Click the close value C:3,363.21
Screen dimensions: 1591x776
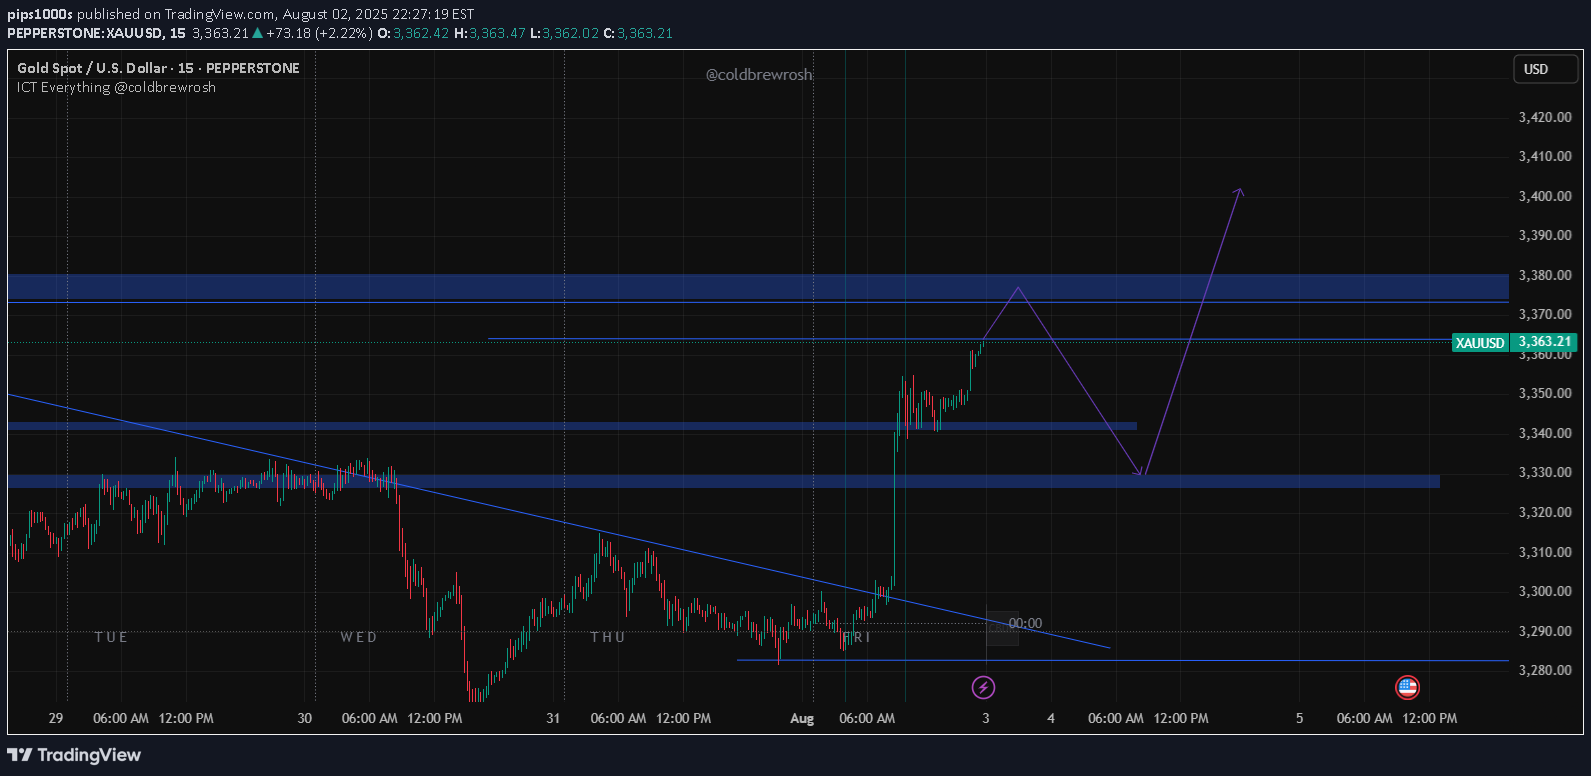pos(638,33)
